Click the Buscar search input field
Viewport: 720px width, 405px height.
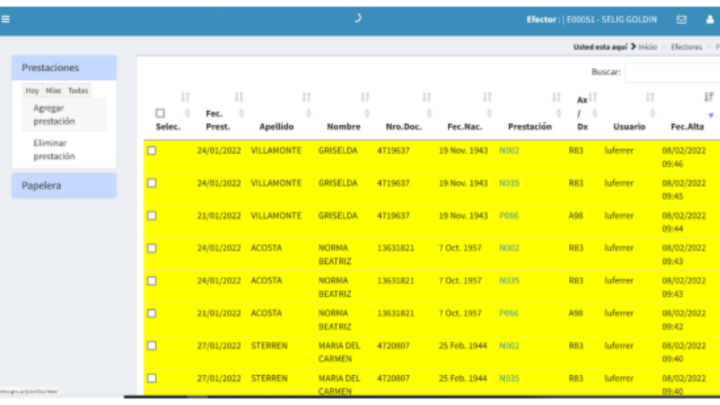pyautogui.click(x=672, y=72)
